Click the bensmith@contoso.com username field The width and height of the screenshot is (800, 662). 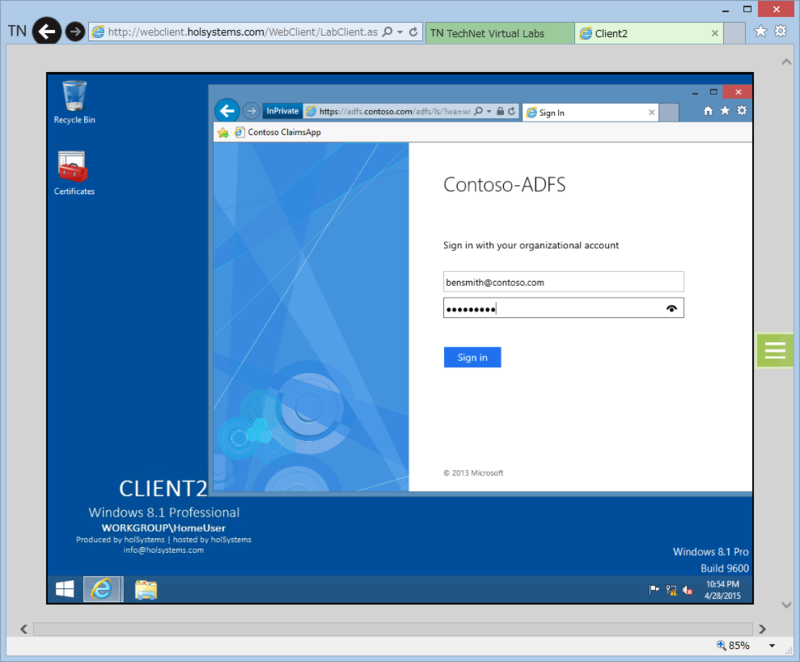tap(563, 282)
